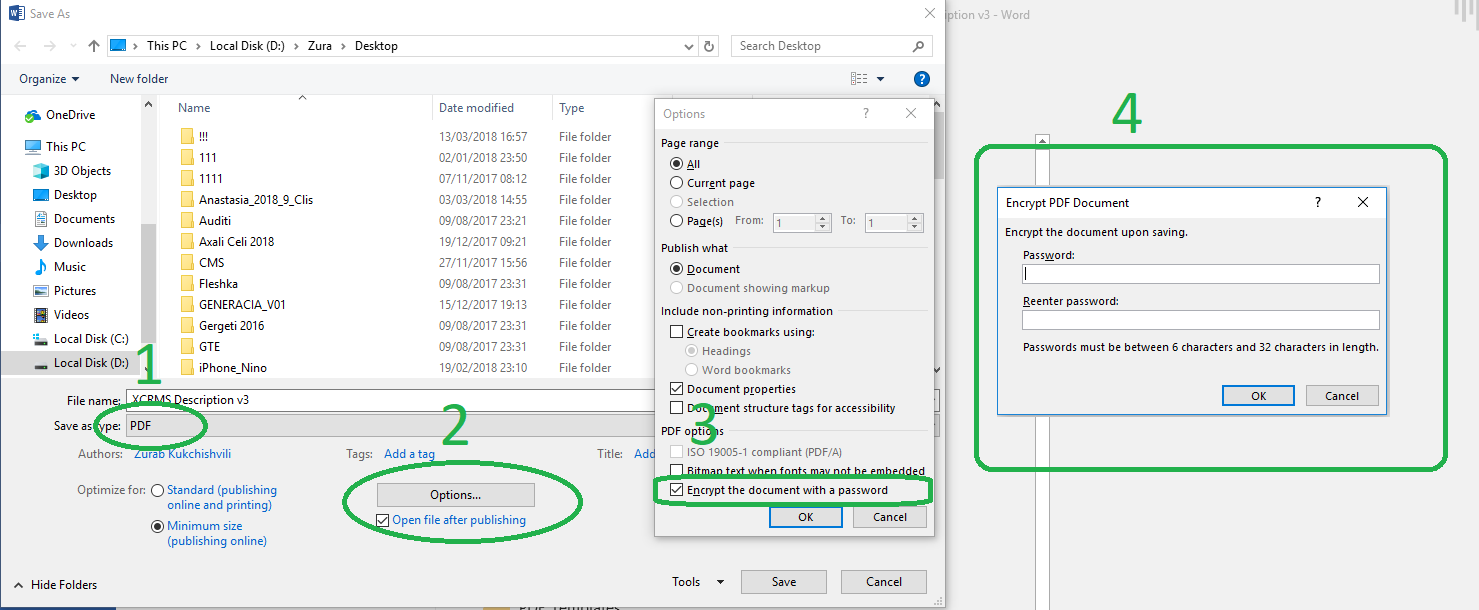Uncheck Encrypt the document with a password
Screen dimensions: 1479x610
click(x=678, y=490)
